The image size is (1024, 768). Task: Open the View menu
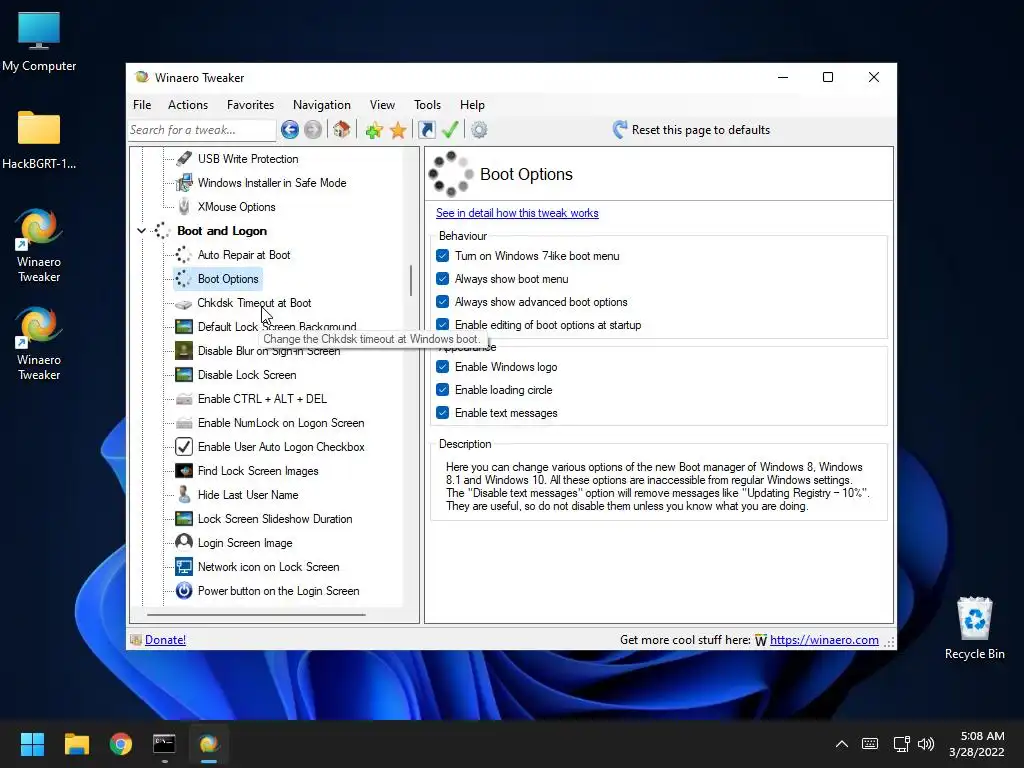382,104
